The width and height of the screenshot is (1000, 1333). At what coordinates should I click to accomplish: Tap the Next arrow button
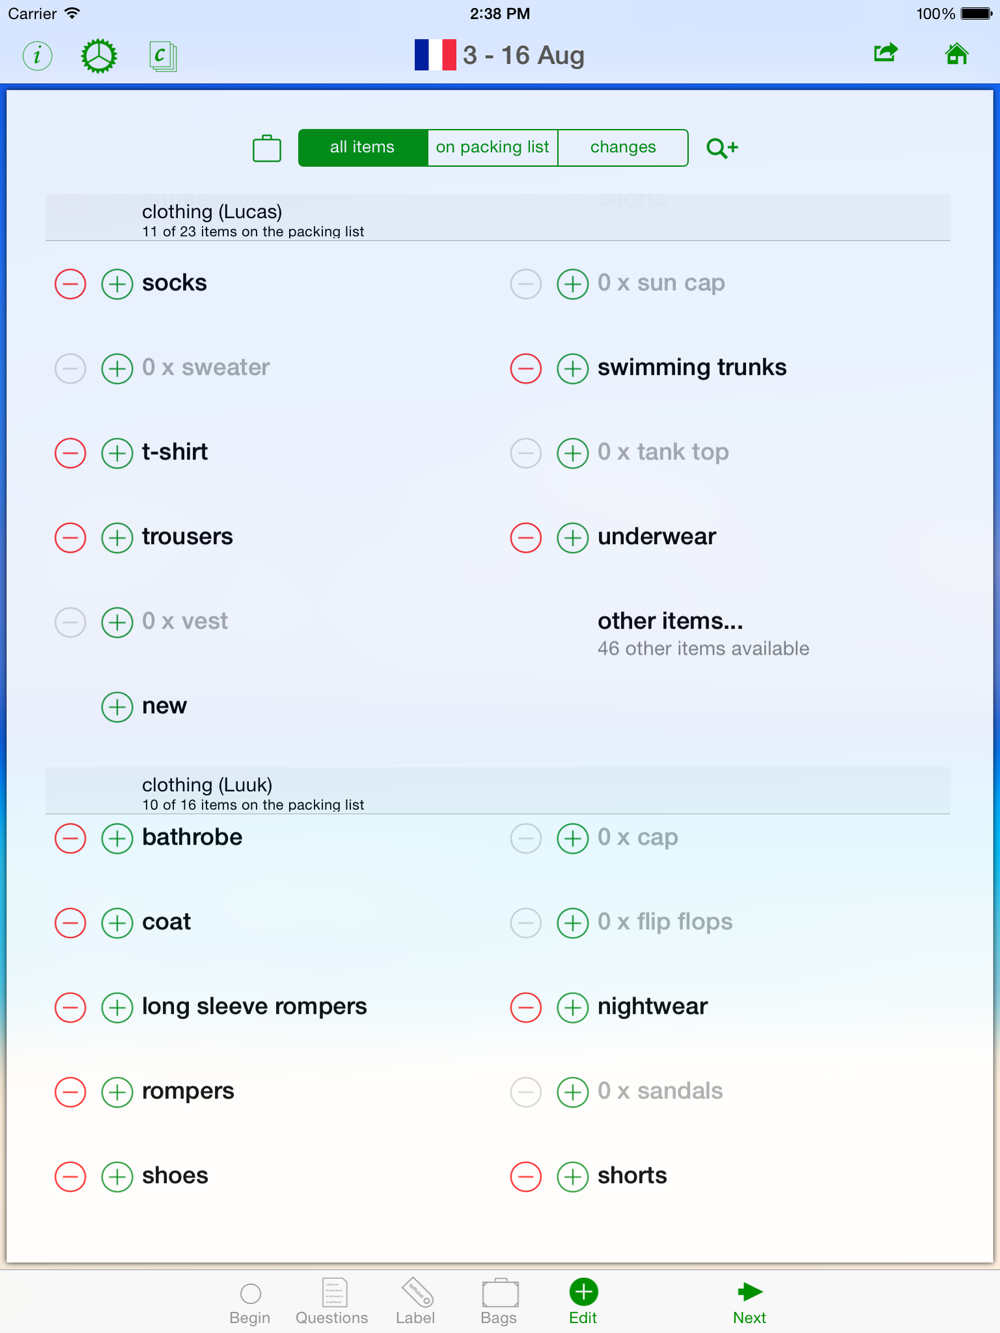(x=749, y=1303)
